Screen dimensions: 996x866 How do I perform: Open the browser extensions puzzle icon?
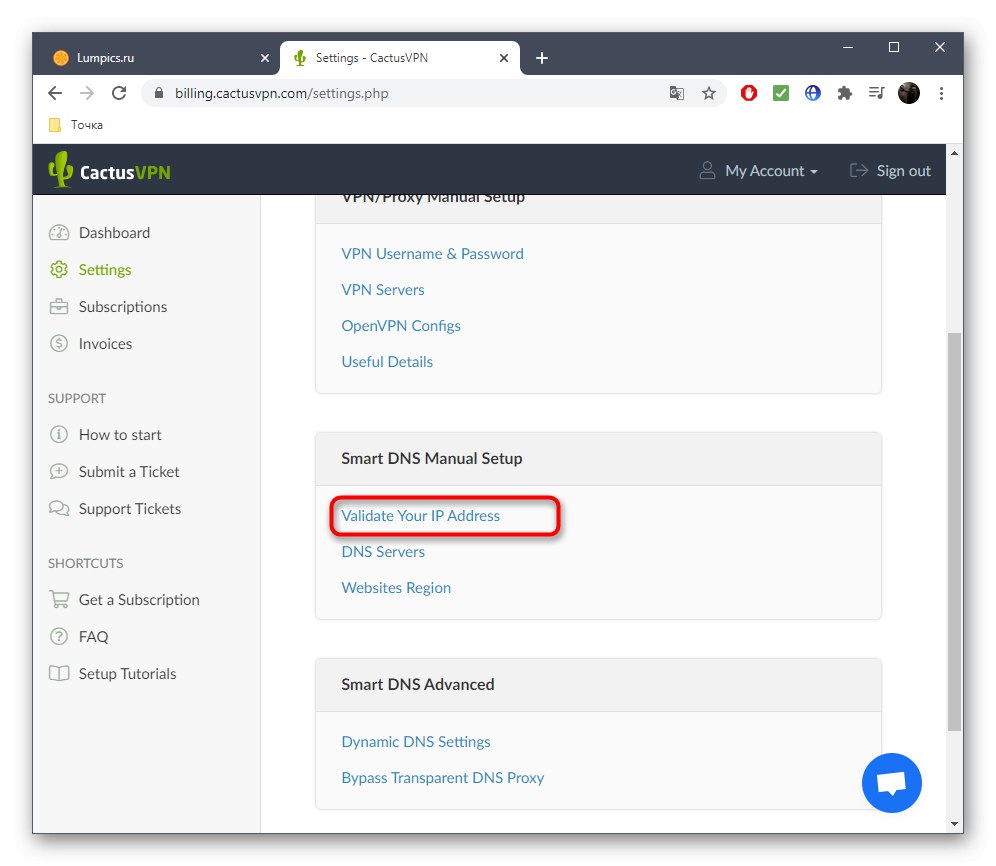coord(845,93)
